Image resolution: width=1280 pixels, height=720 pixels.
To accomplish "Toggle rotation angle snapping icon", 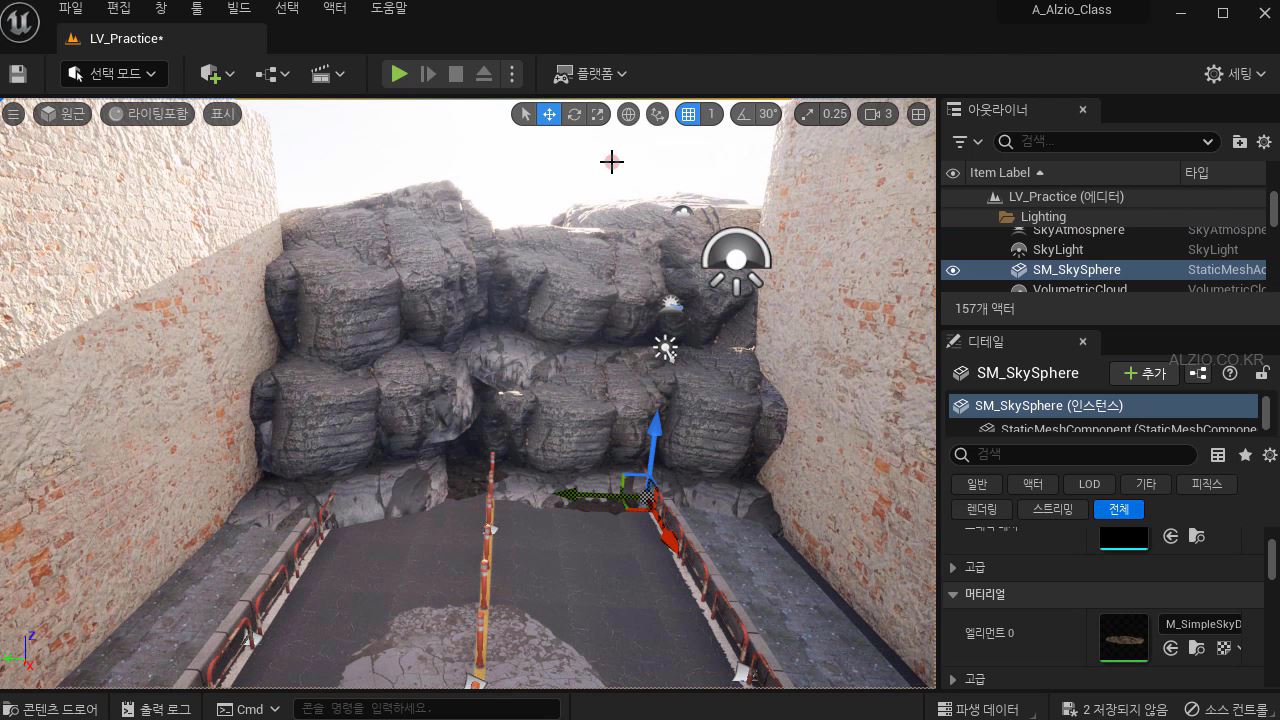I will click(x=743, y=114).
